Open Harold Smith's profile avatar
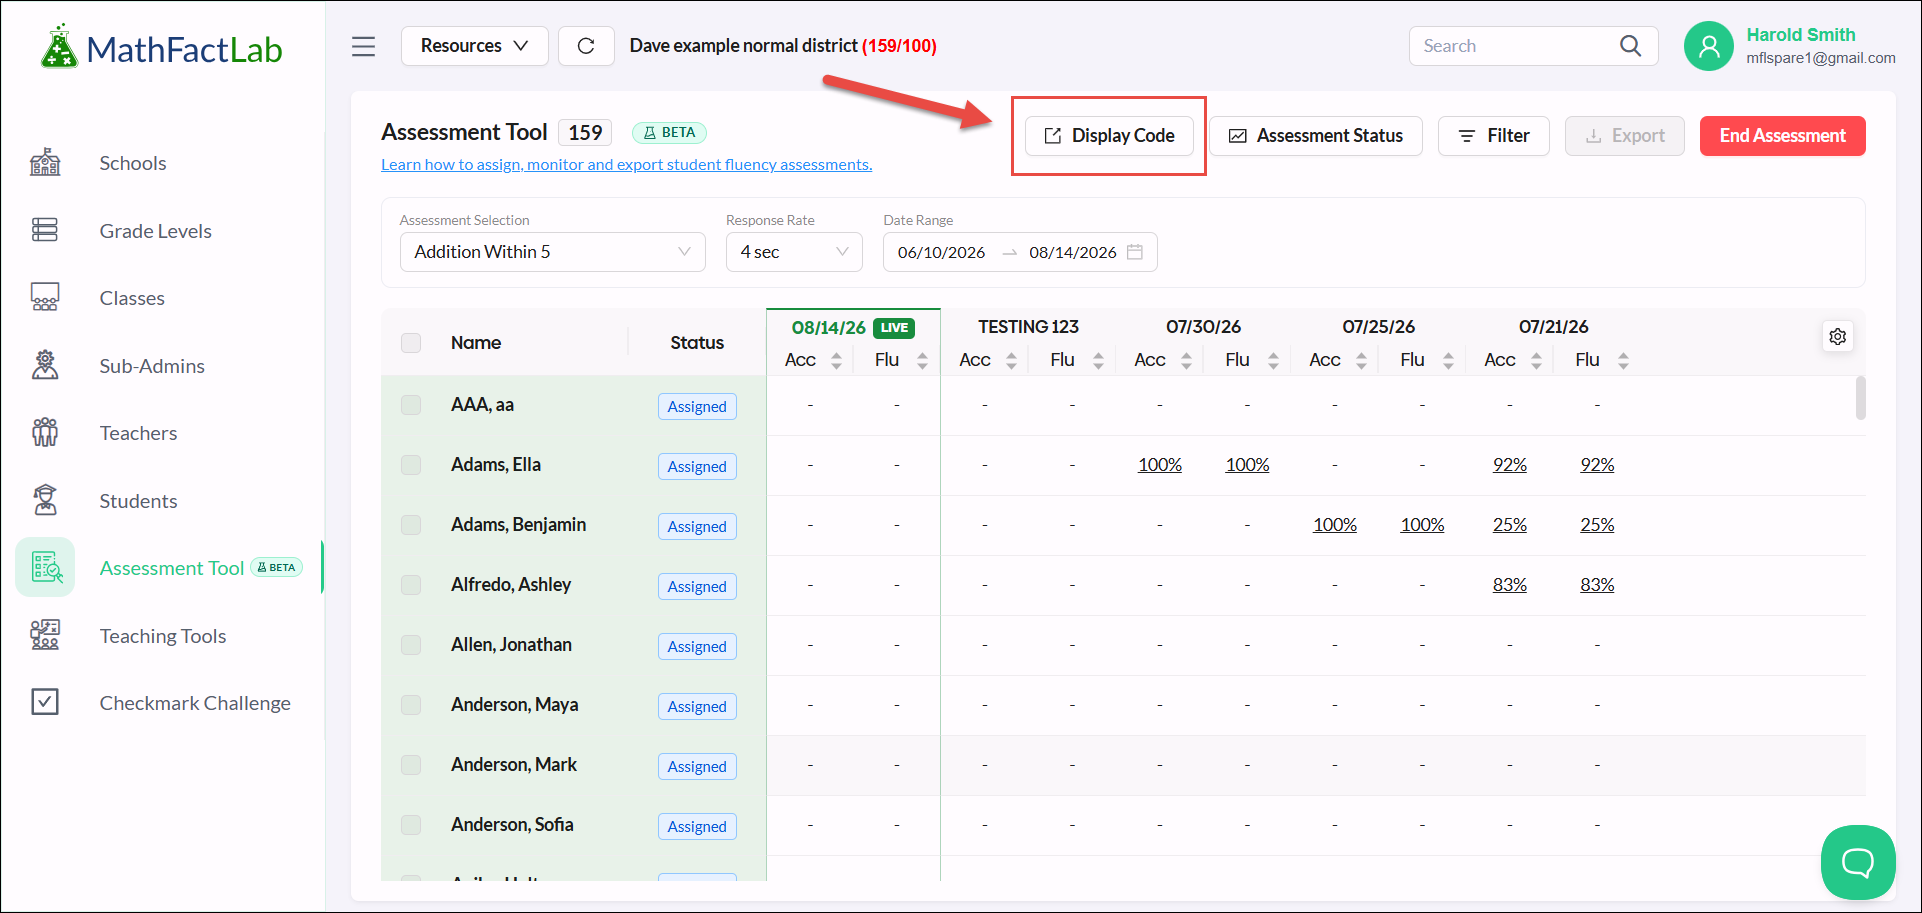 (1709, 46)
